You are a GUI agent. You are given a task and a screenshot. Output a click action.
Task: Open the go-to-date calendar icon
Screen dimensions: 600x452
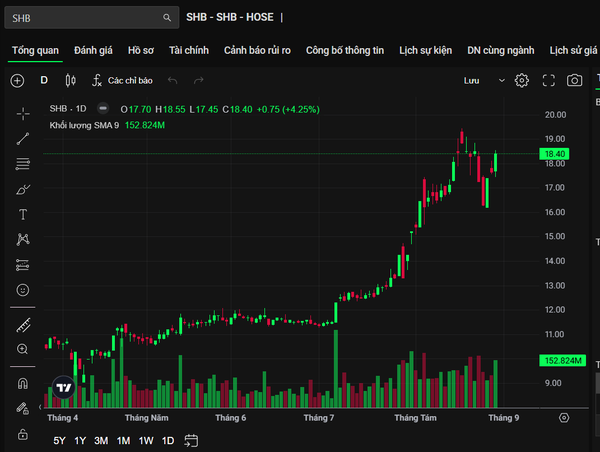[x=191, y=441]
